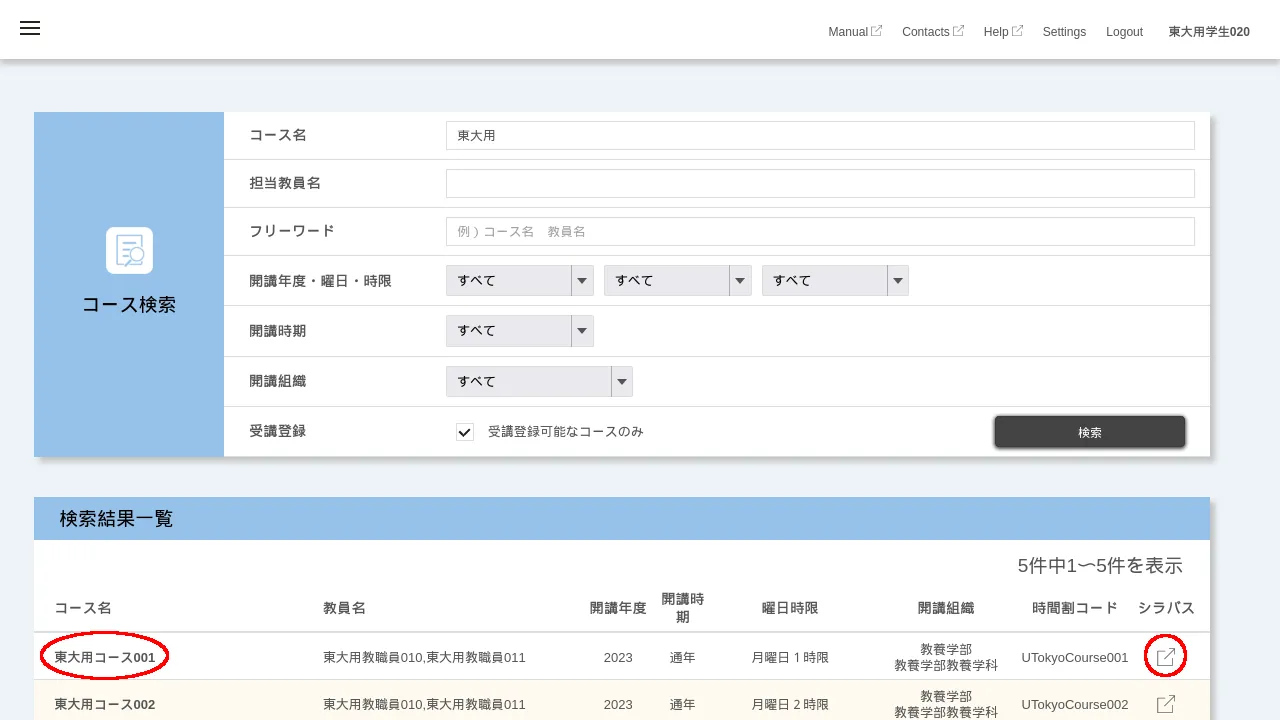This screenshot has width=1280, height=720.
Task: Click Logout in the header
Action: 1124,31
